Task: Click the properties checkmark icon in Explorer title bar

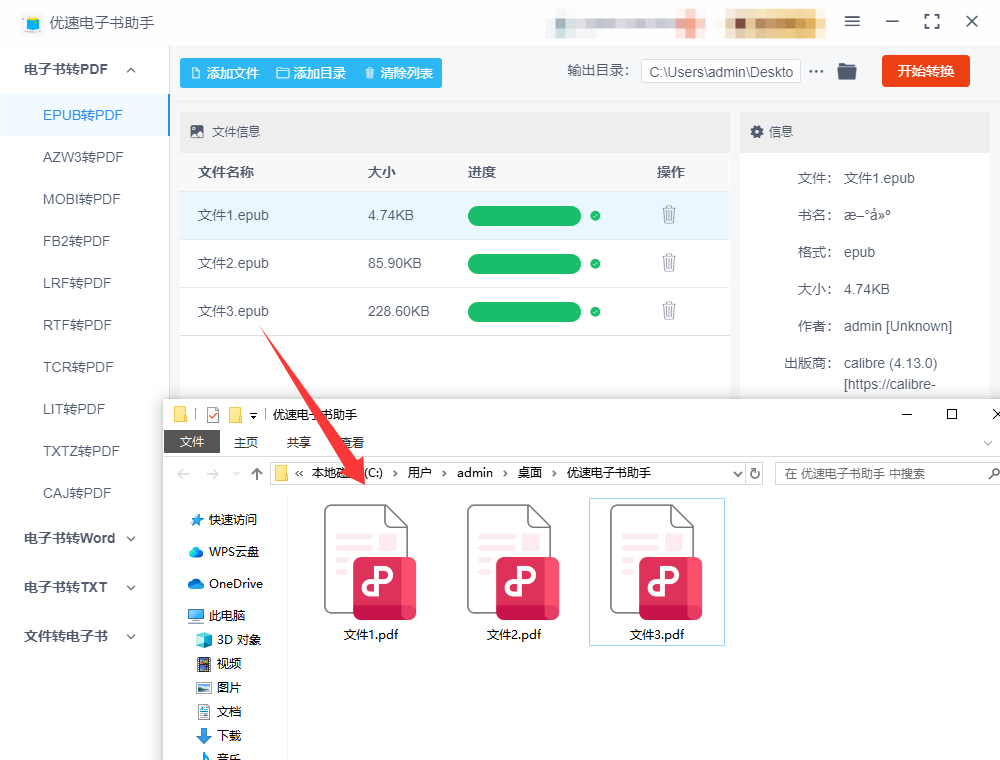Action: click(x=213, y=415)
